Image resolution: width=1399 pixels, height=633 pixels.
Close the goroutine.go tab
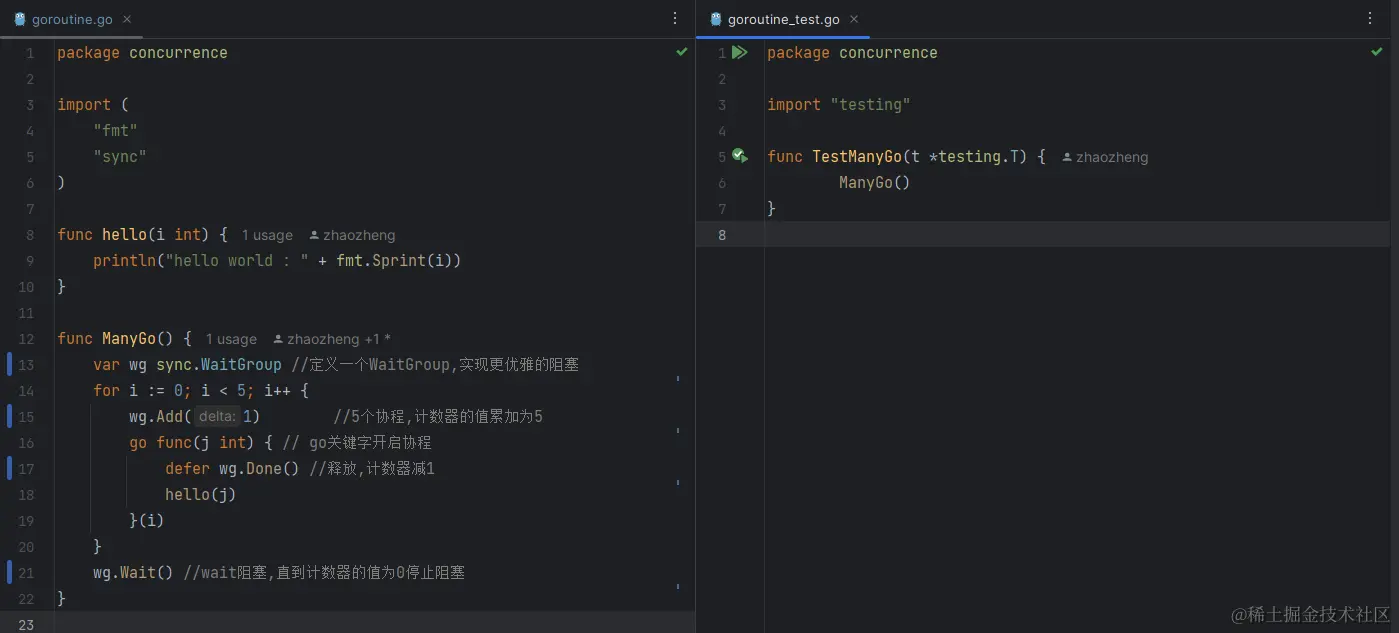click(127, 19)
